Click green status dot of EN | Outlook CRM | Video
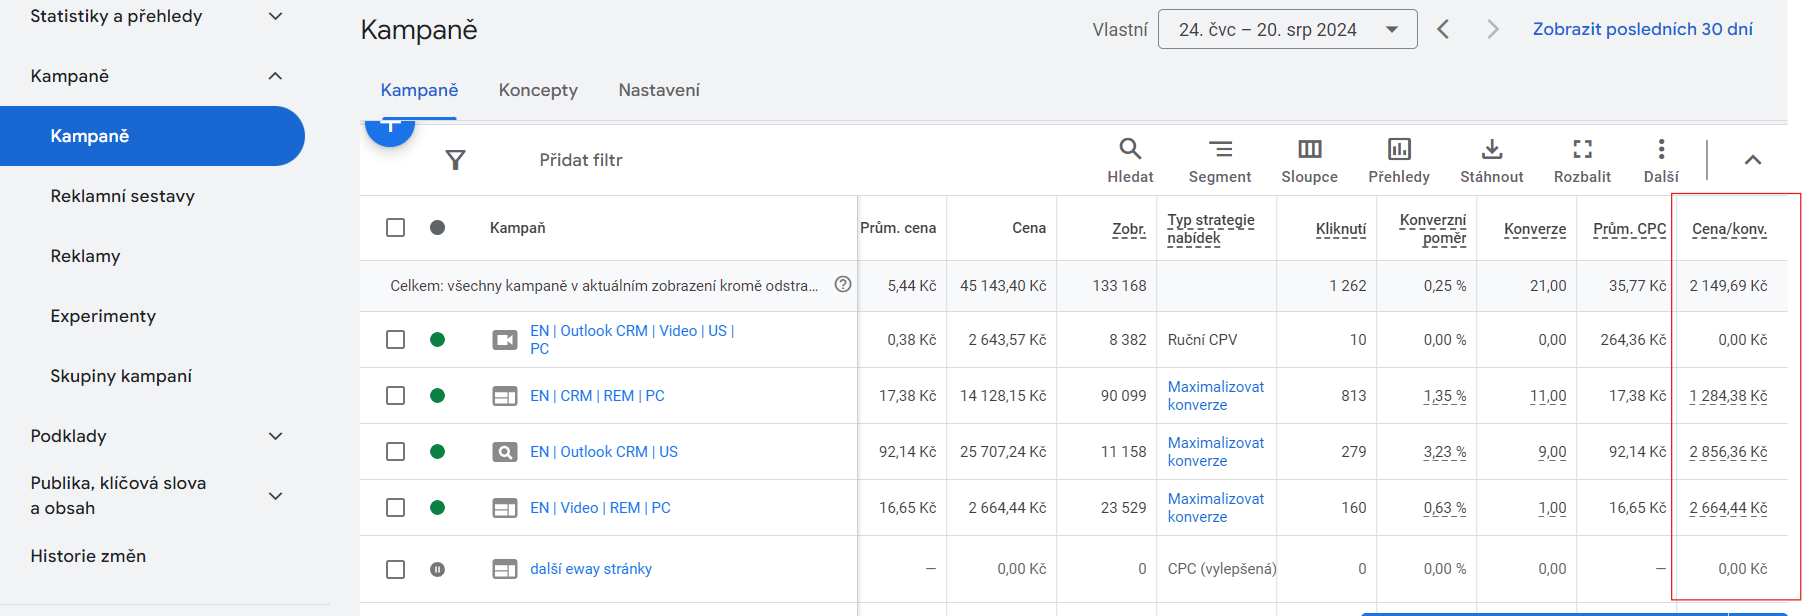1802x616 pixels. pos(437,340)
